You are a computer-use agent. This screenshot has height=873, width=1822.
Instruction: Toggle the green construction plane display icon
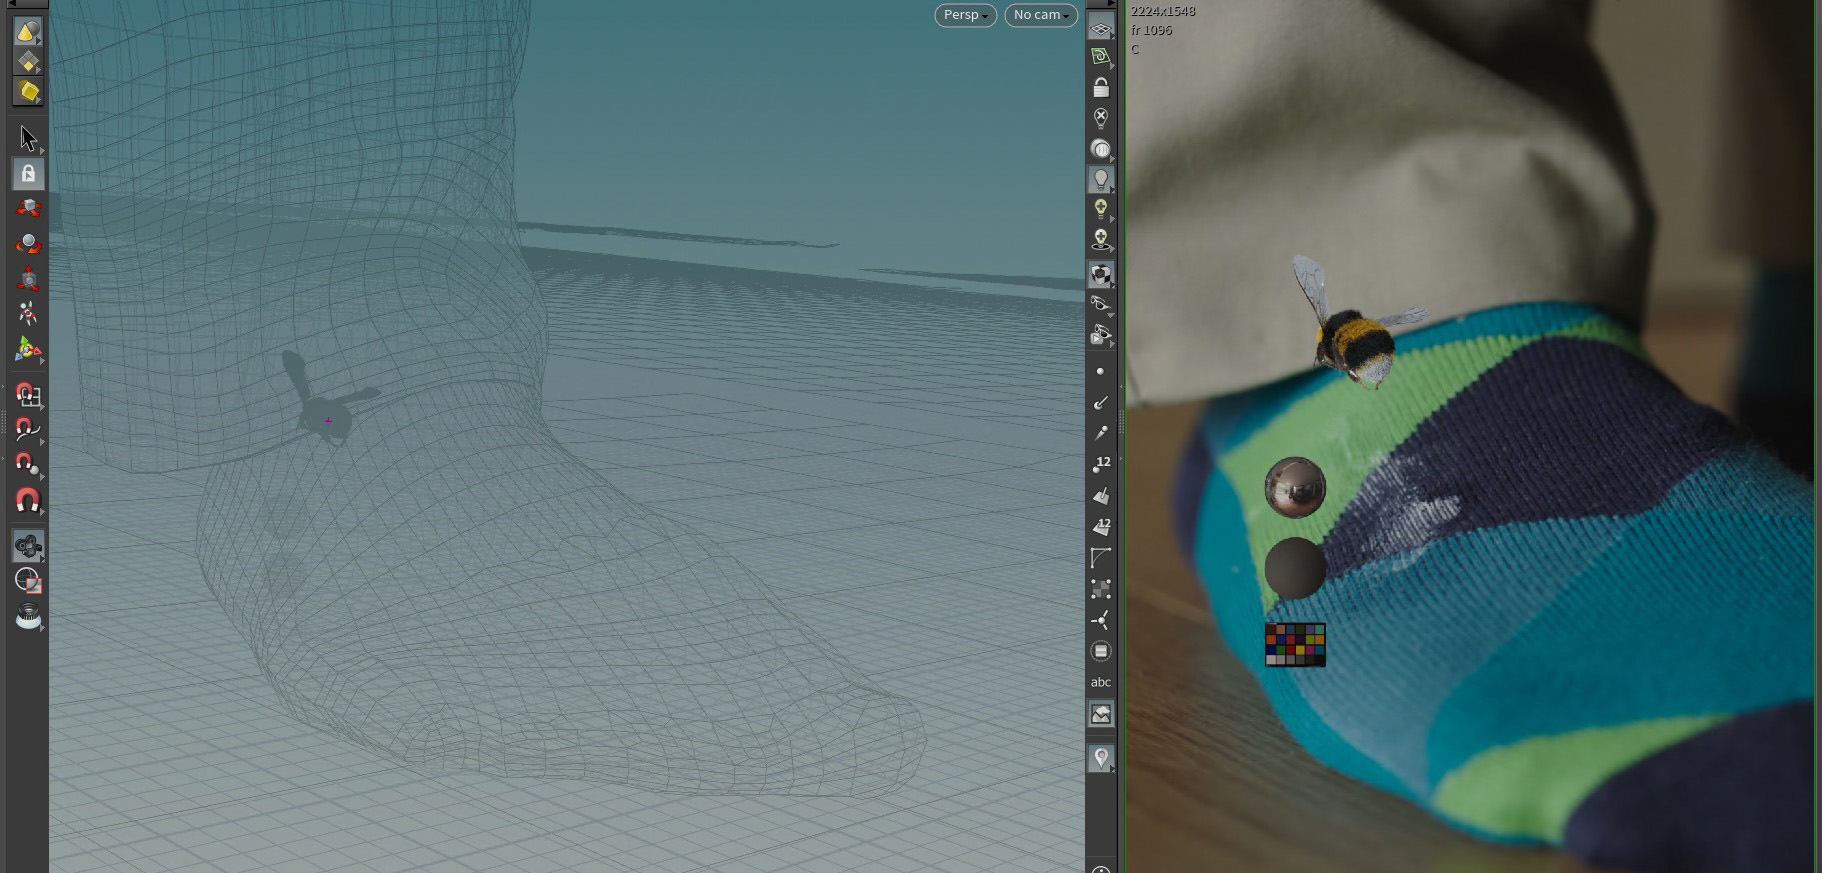pos(1100,57)
